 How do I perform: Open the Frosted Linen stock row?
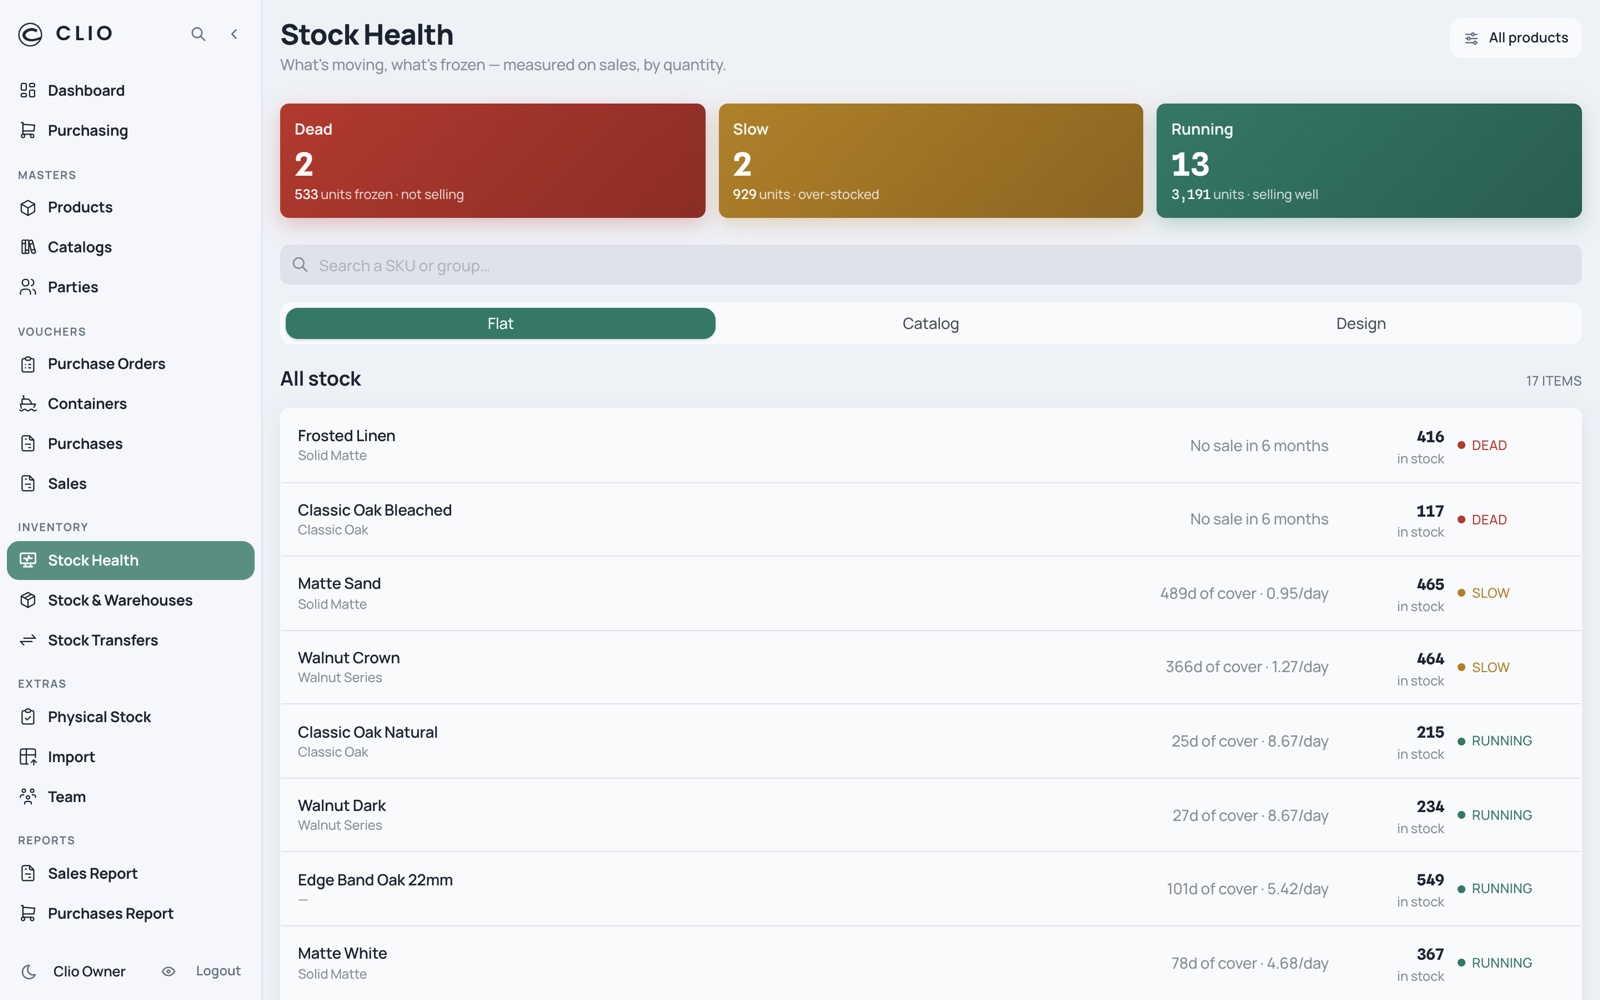pyautogui.click(x=930, y=445)
